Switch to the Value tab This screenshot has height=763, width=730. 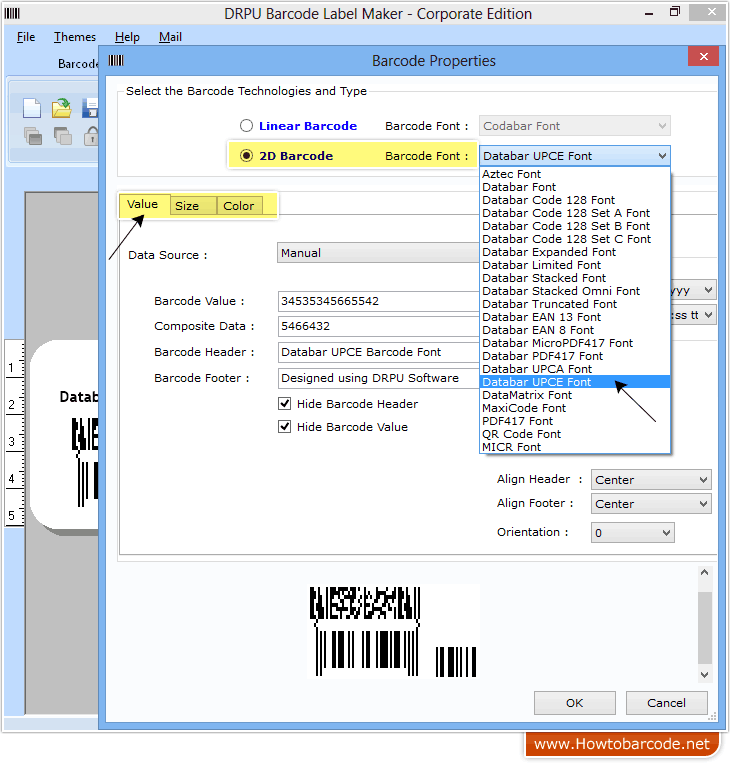coord(143,204)
